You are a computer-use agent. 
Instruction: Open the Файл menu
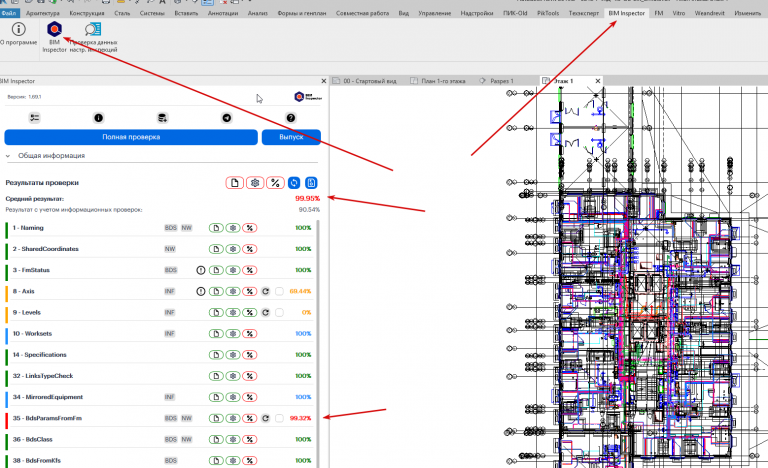[9, 13]
